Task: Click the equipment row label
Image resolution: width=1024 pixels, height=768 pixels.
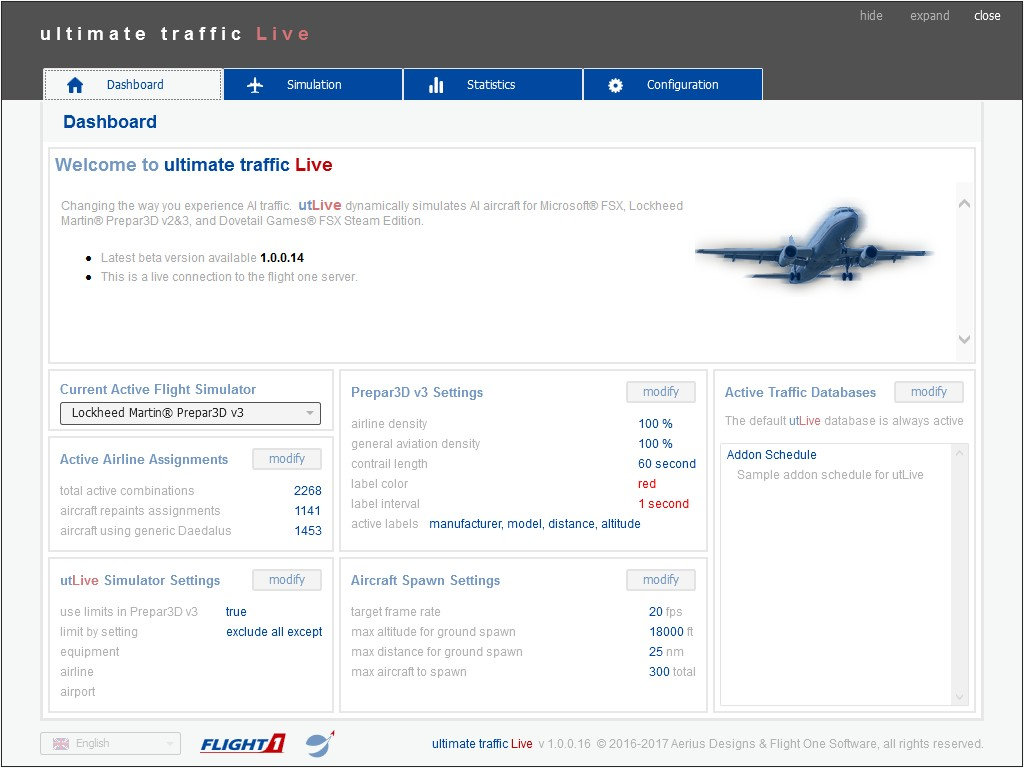Action: click(89, 652)
